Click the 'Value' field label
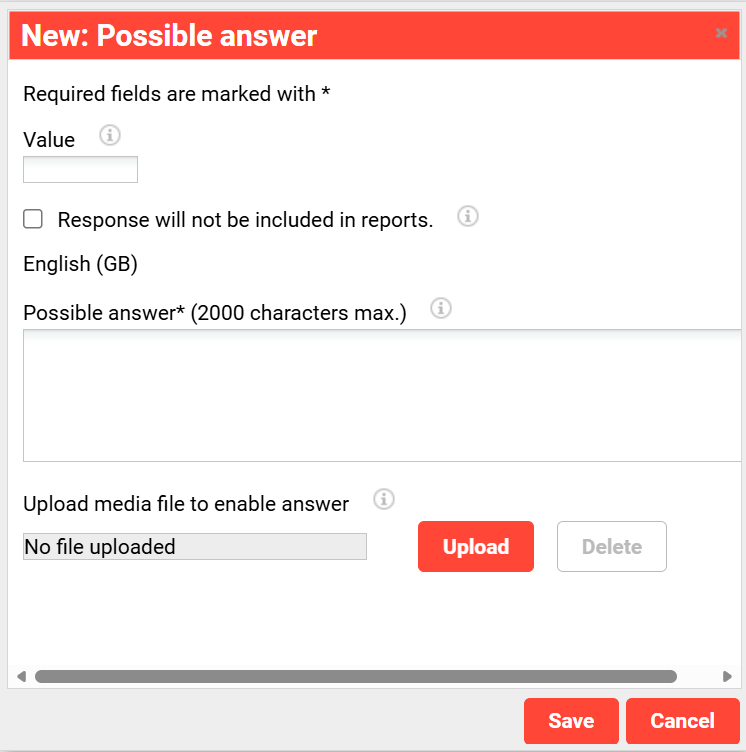 [x=49, y=140]
